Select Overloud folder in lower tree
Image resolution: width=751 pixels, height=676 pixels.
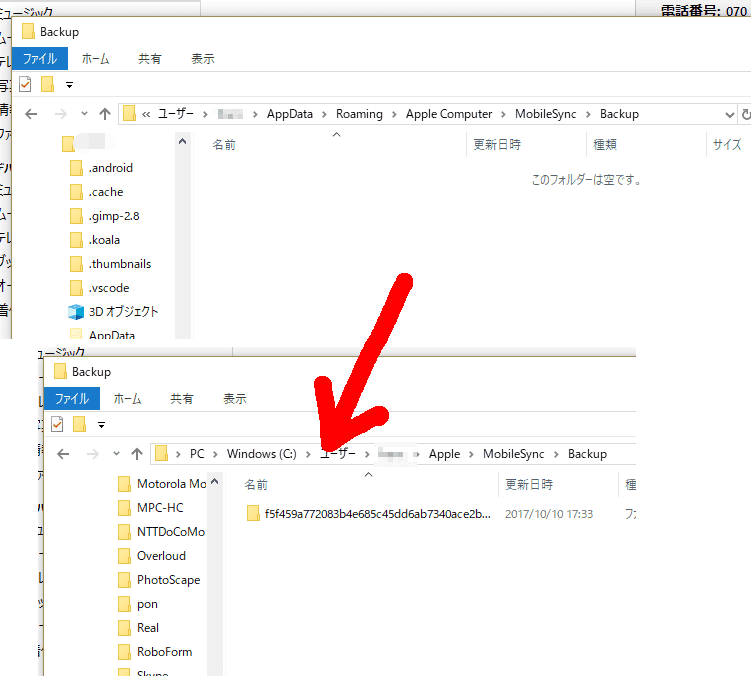pyautogui.click(x=152, y=555)
